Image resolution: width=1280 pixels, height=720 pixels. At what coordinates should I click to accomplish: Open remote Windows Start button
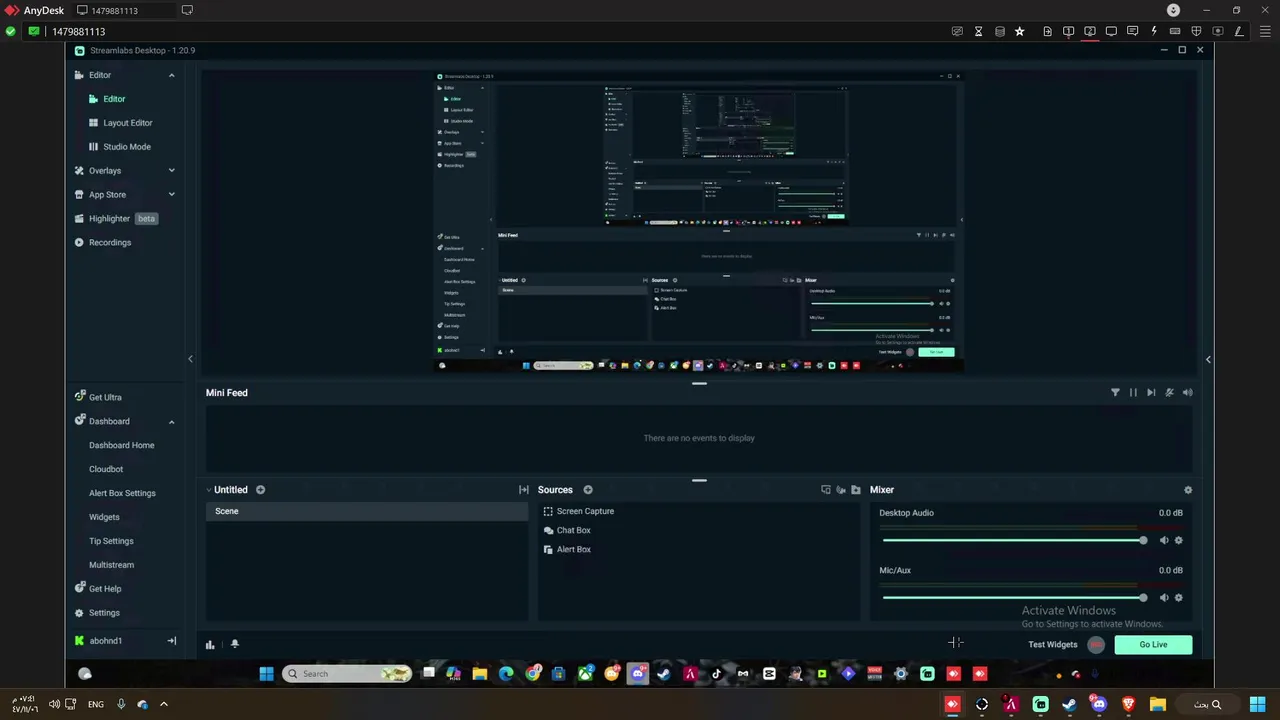266,674
